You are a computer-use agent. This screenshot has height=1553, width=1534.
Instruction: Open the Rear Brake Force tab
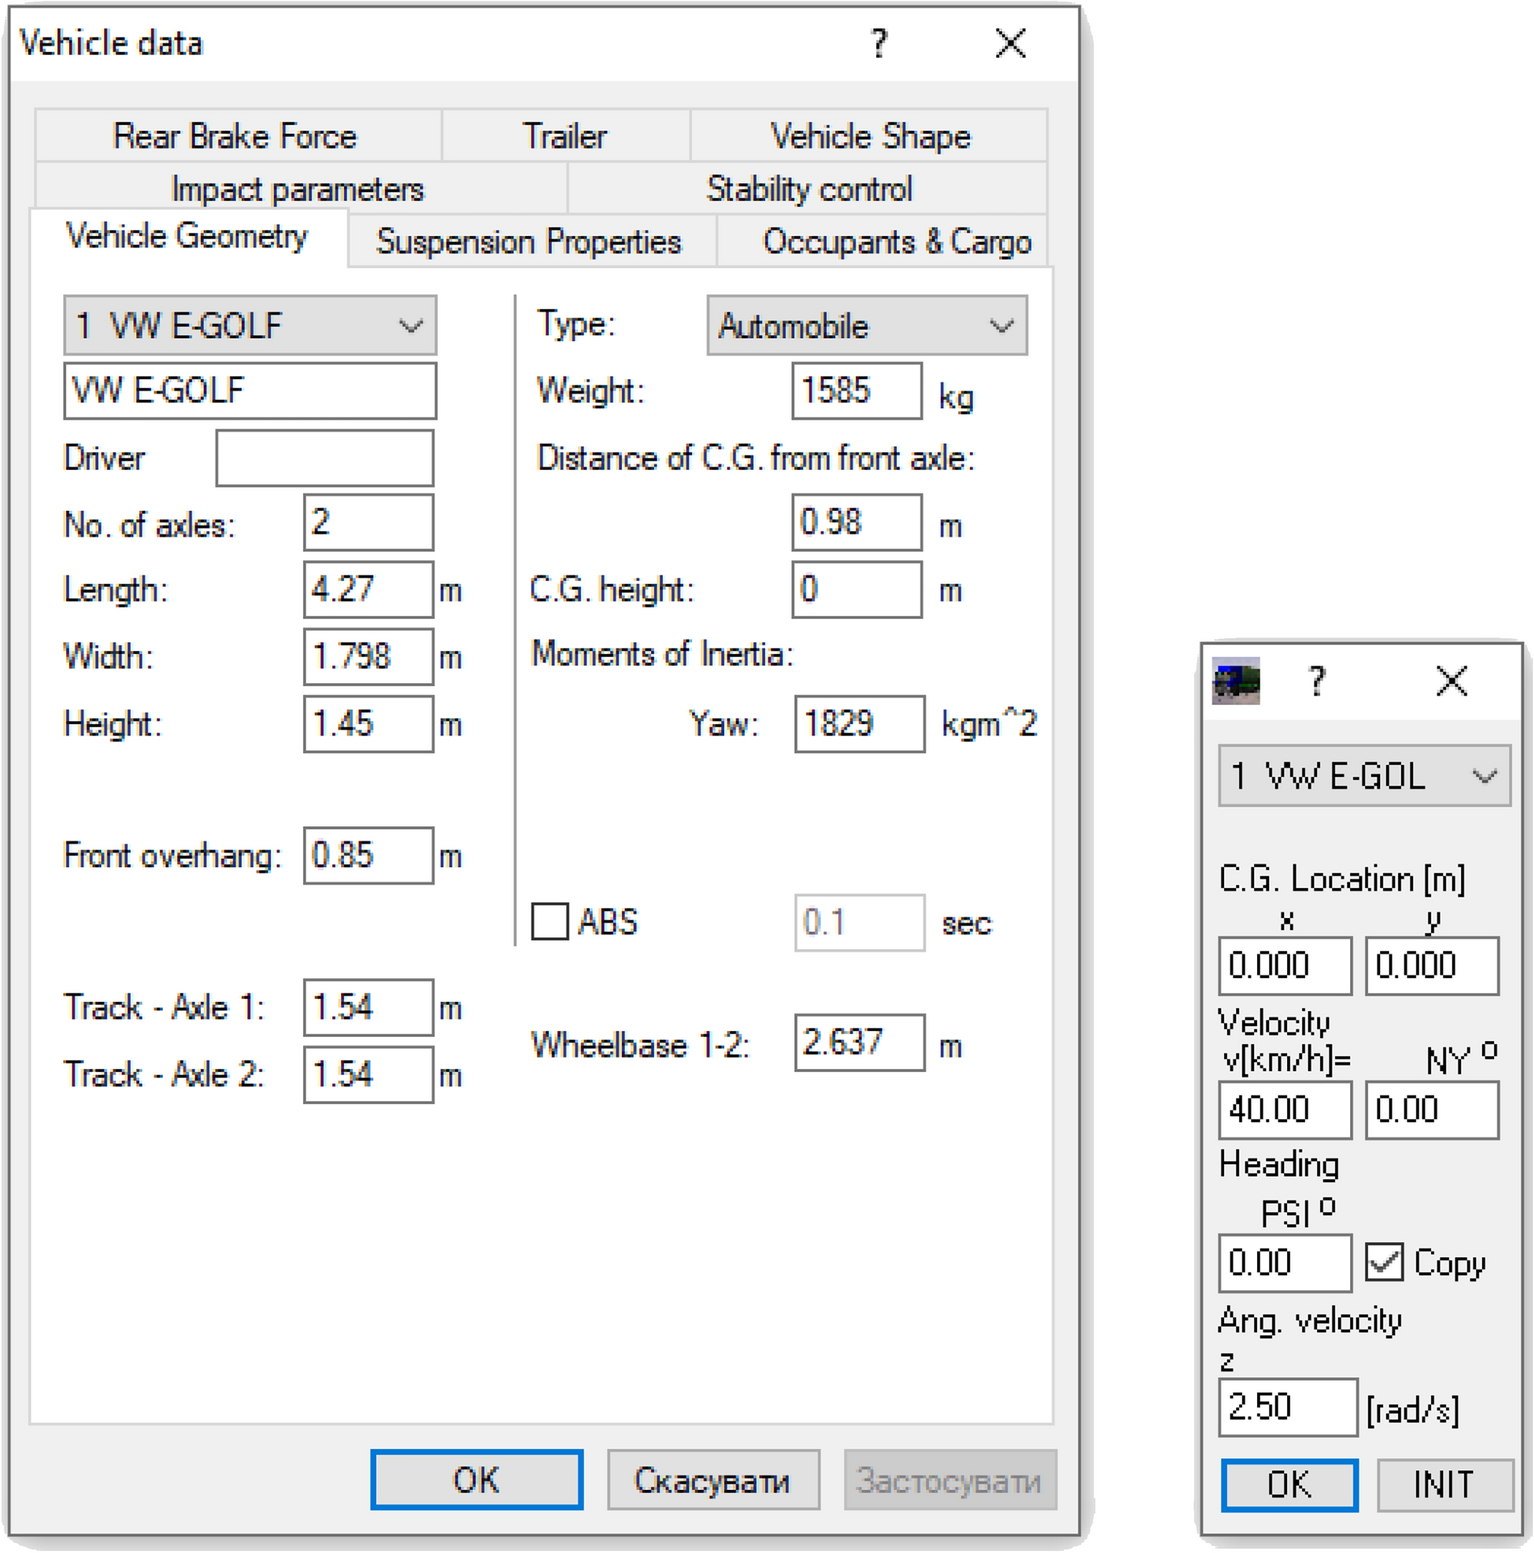click(x=235, y=136)
